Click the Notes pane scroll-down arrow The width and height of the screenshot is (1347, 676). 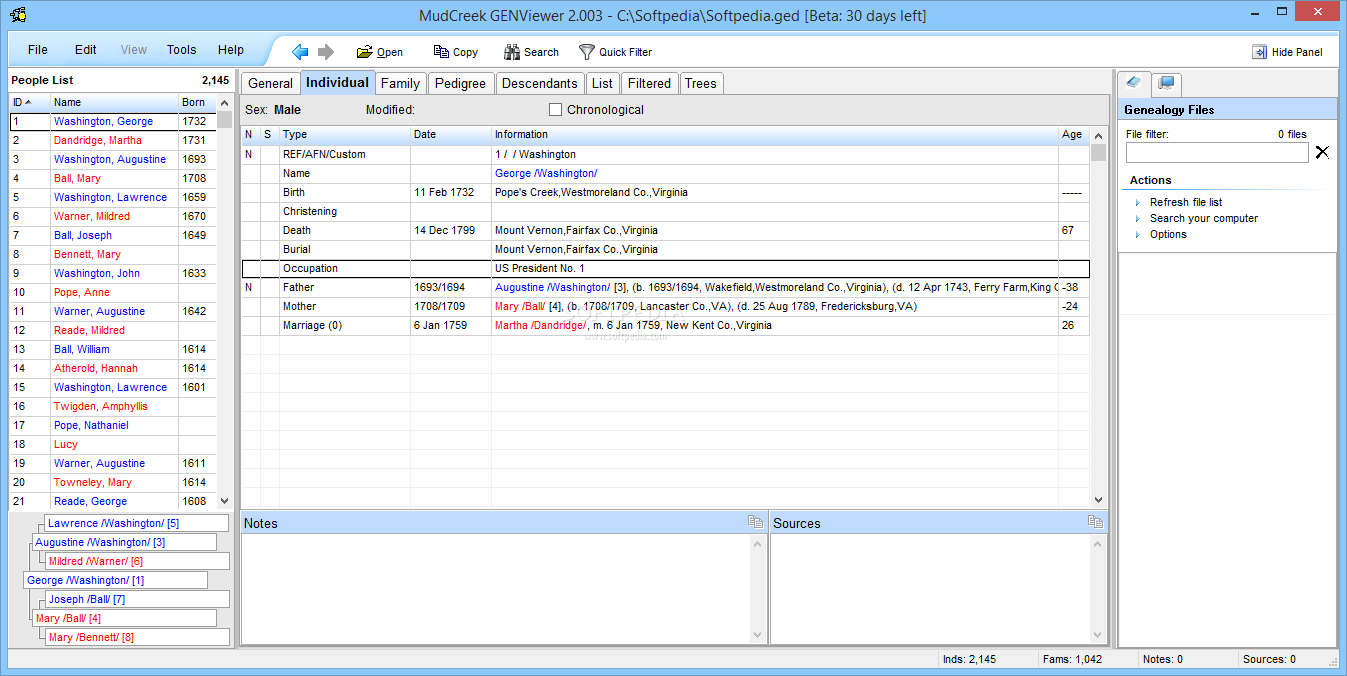(x=759, y=635)
